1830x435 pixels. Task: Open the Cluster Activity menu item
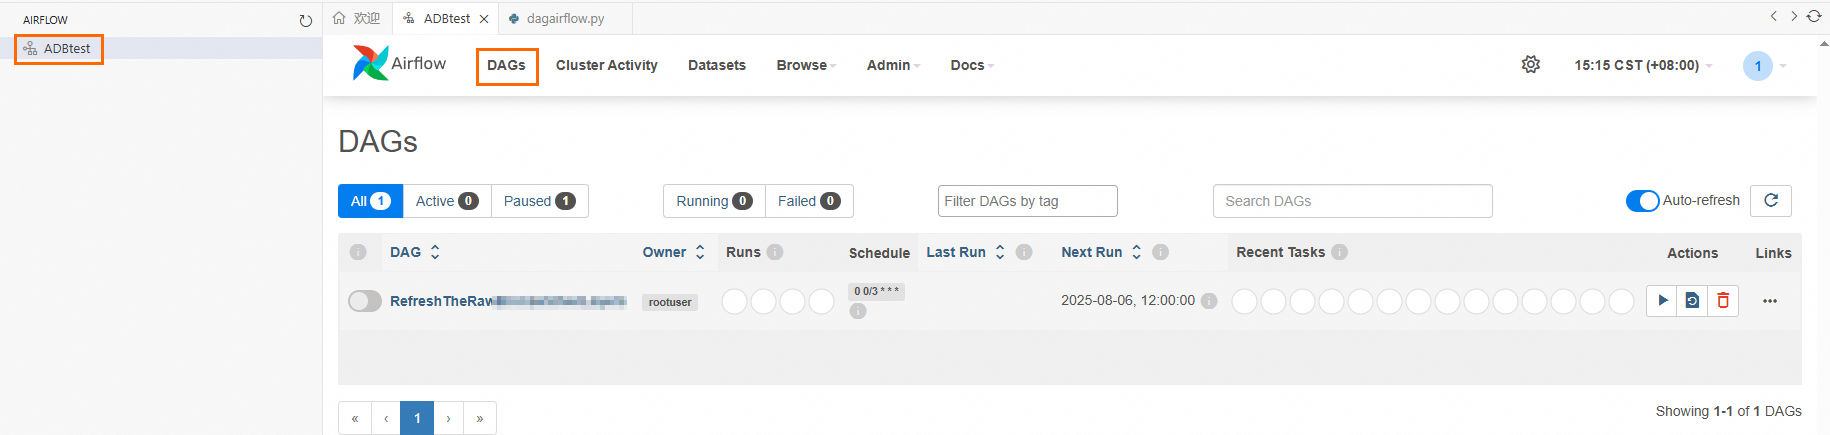(606, 65)
